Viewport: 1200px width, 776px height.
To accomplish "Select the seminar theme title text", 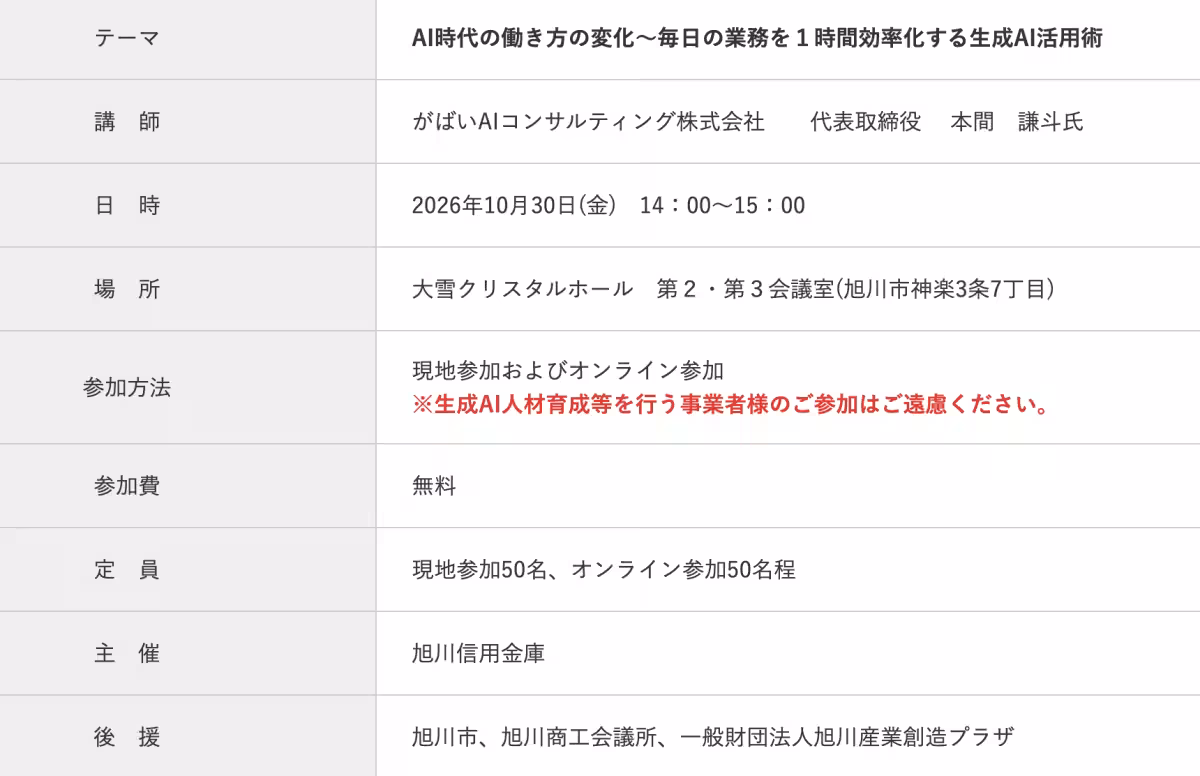I will point(757,38).
